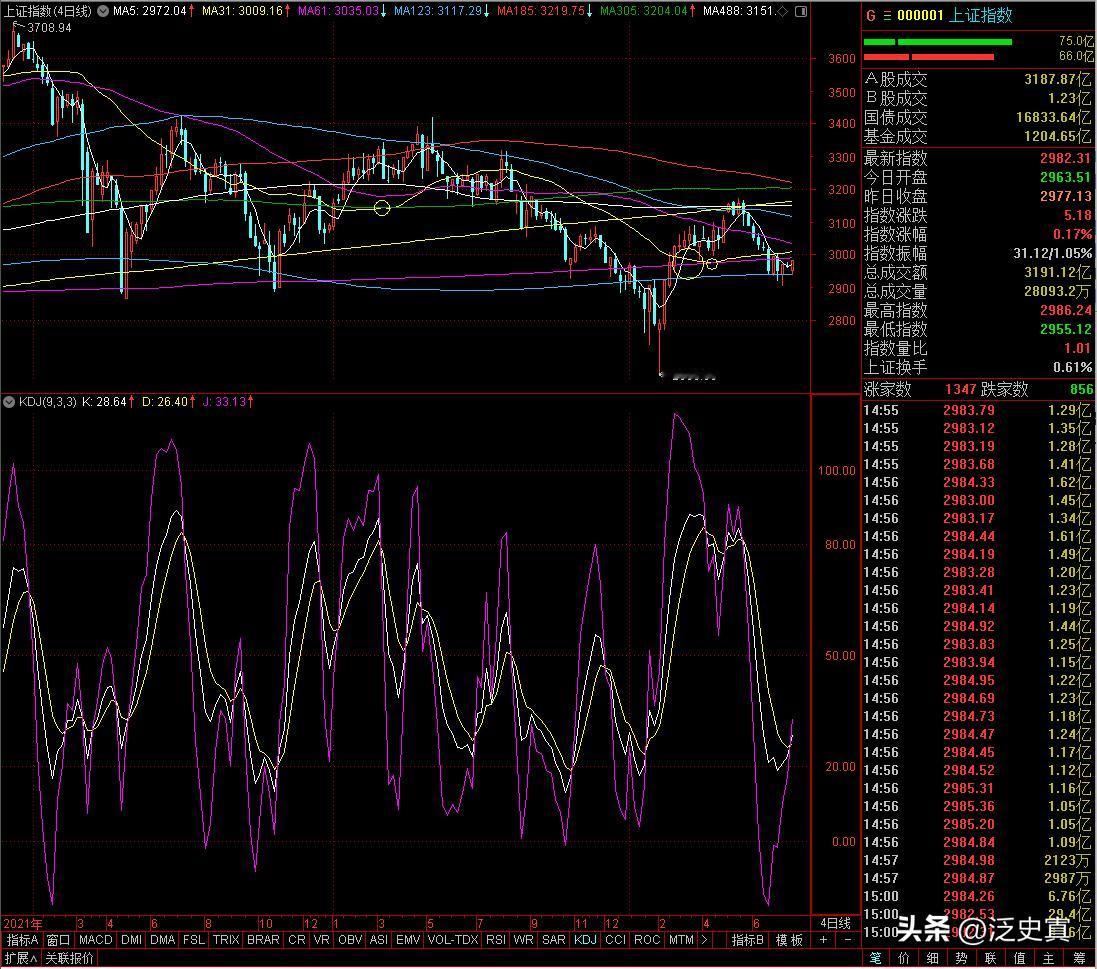The image size is (1097, 969).
Task: Select the 细 tab in bottom-right
Action: tap(933, 958)
